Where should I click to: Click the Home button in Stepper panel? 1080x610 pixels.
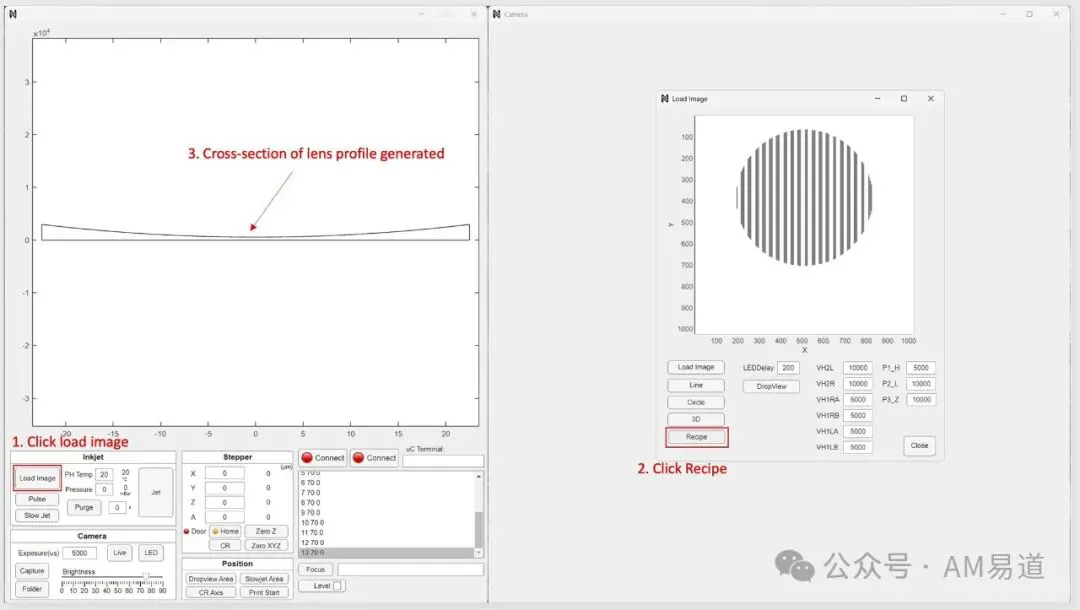[225, 532]
